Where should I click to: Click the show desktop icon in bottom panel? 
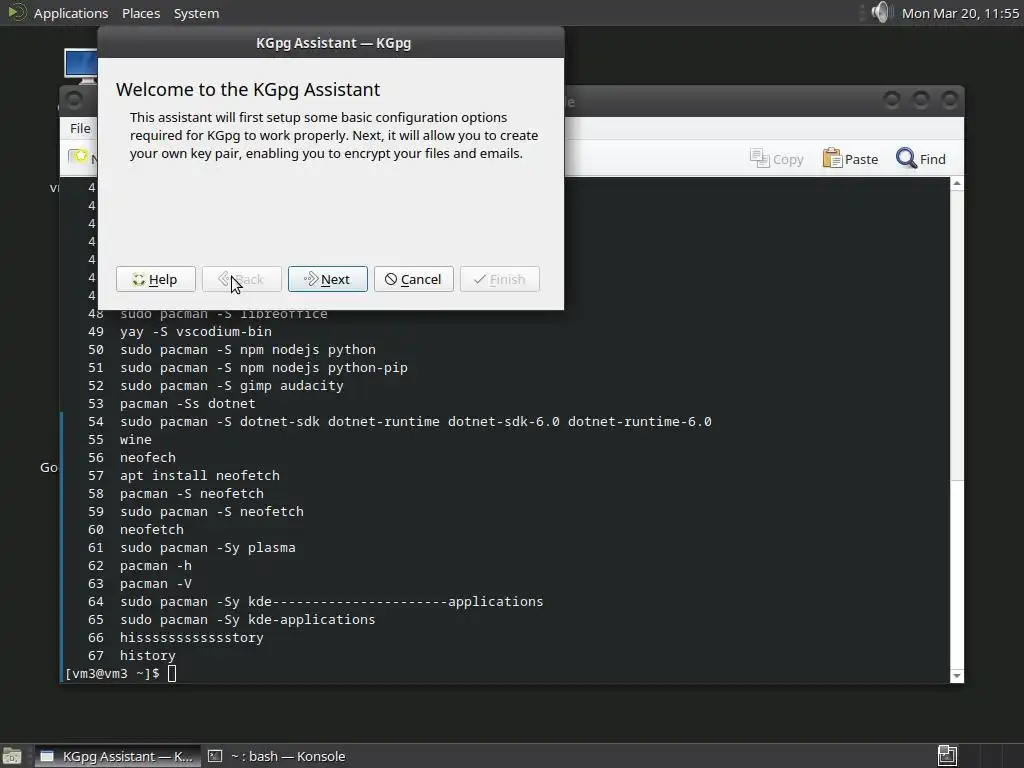12,756
